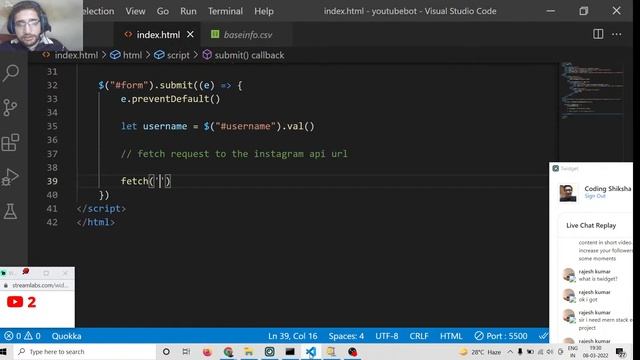Click the taskbar search box

85,352
